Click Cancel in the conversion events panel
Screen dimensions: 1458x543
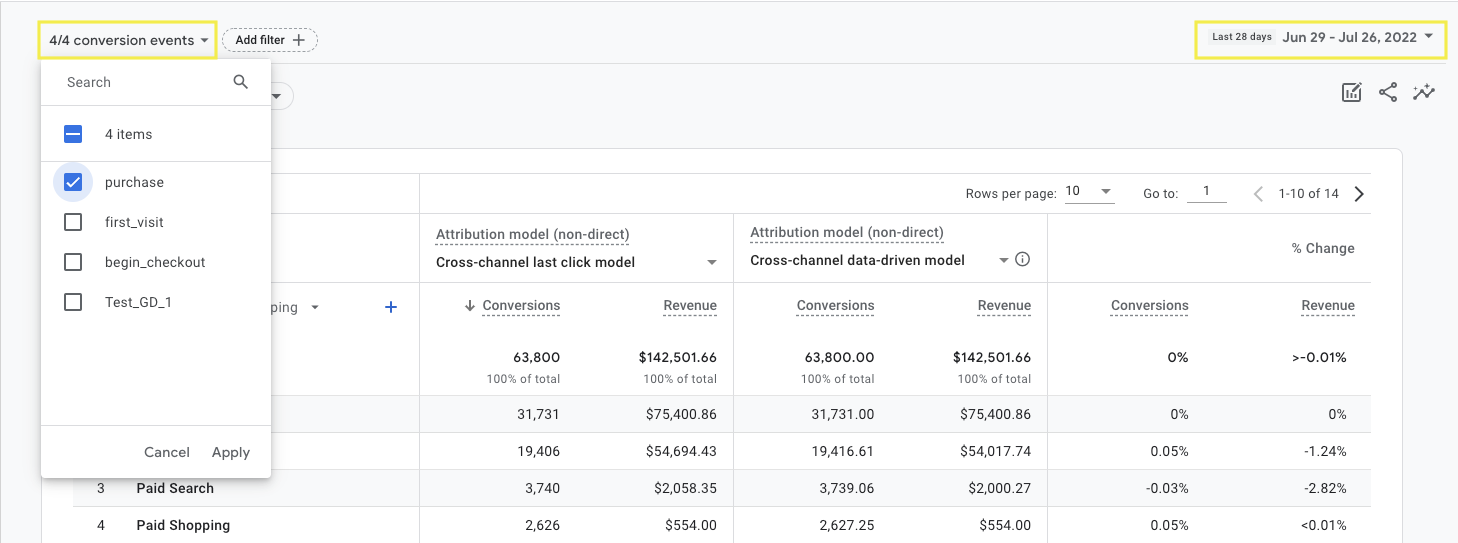pyautogui.click(x=167, y=452)
